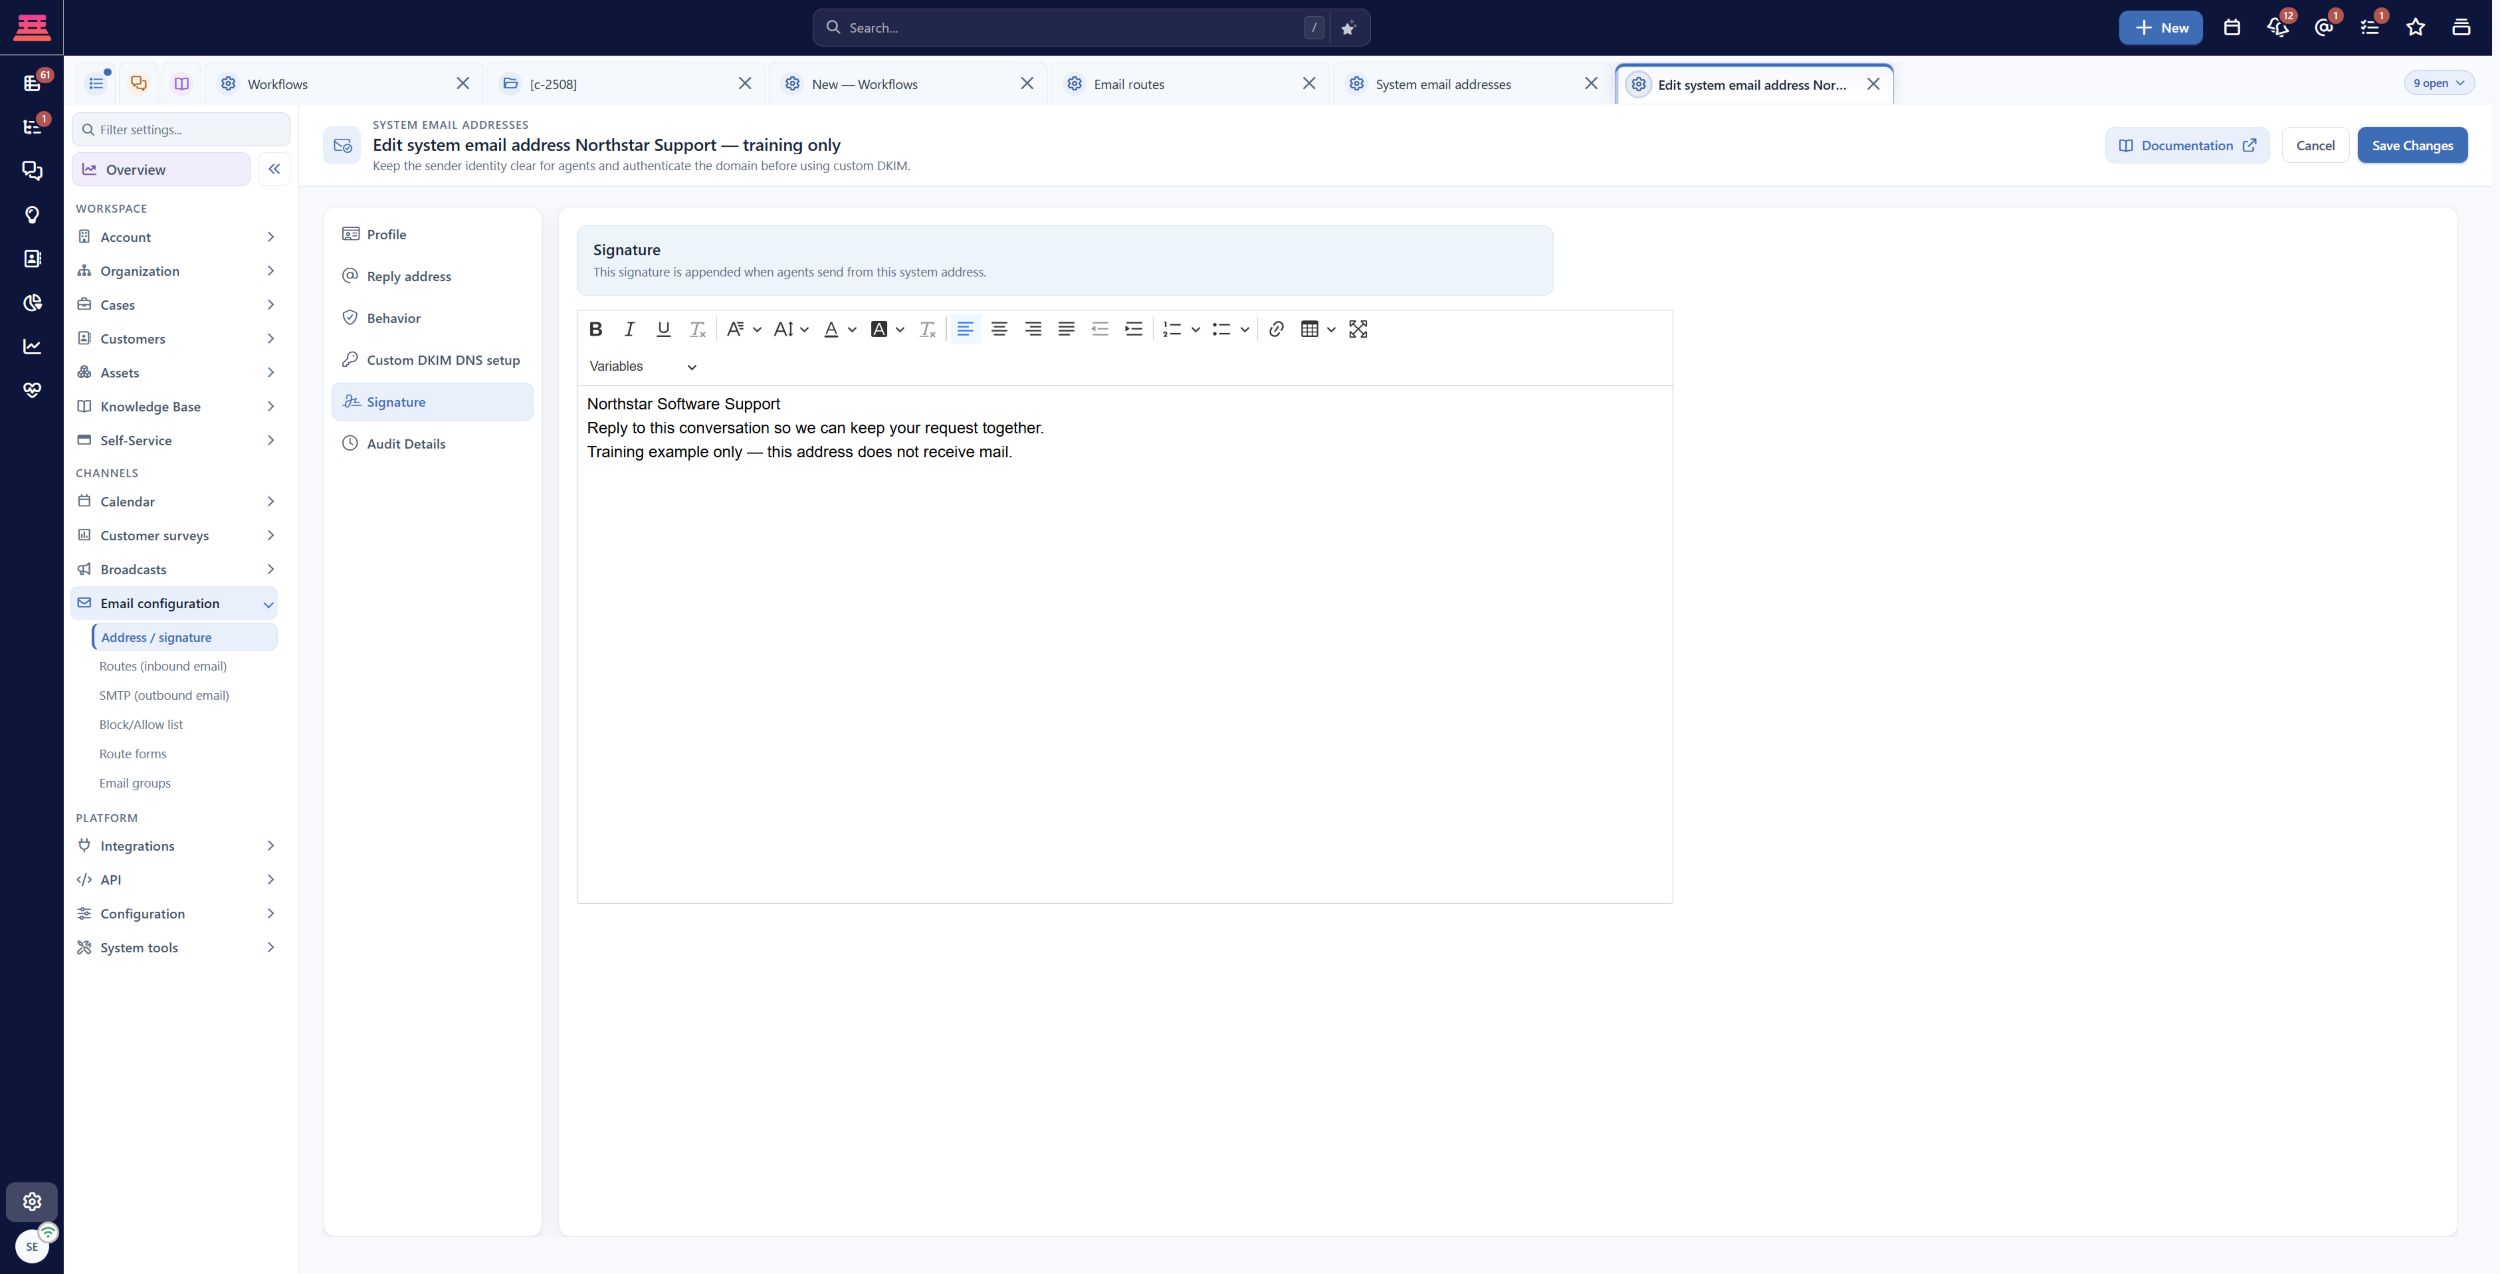
Task: Justify the signature text
Action: tap(1067, 329)
